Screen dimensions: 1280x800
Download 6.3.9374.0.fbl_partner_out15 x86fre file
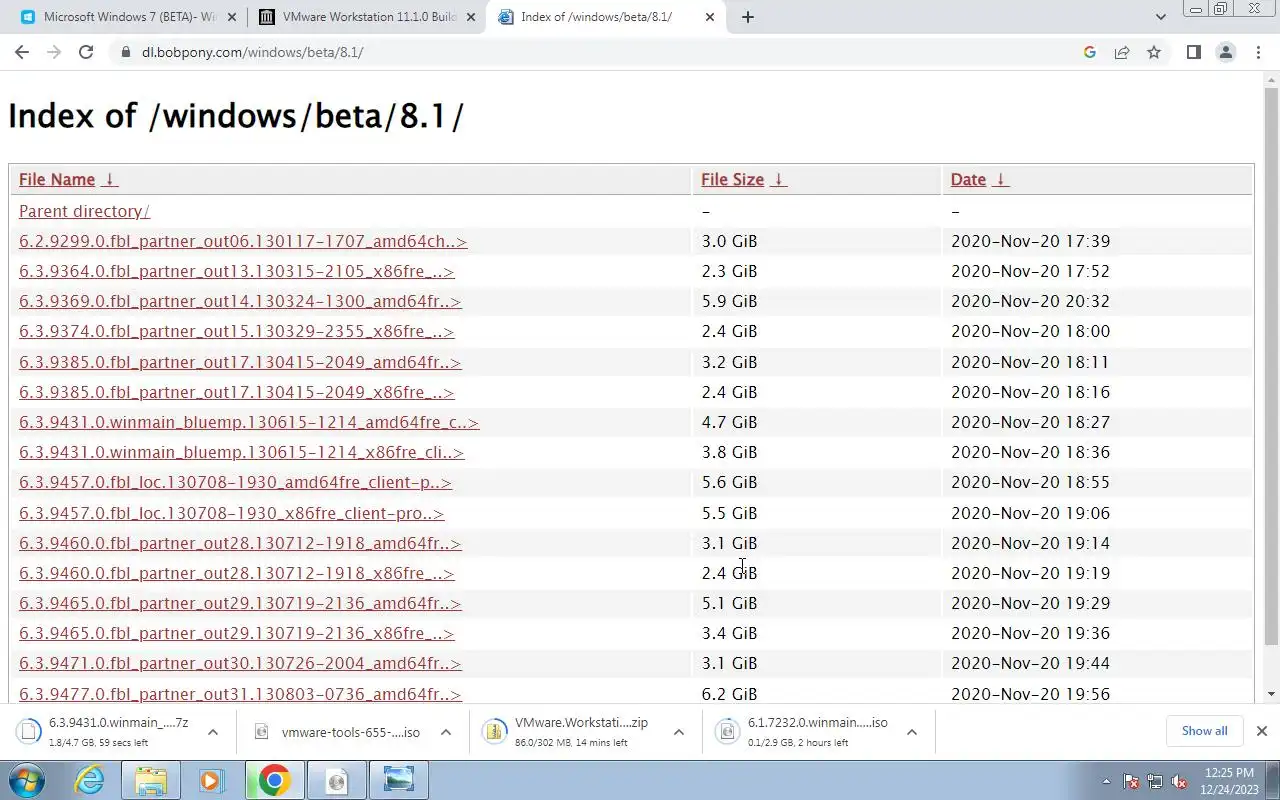coord(236,331)
